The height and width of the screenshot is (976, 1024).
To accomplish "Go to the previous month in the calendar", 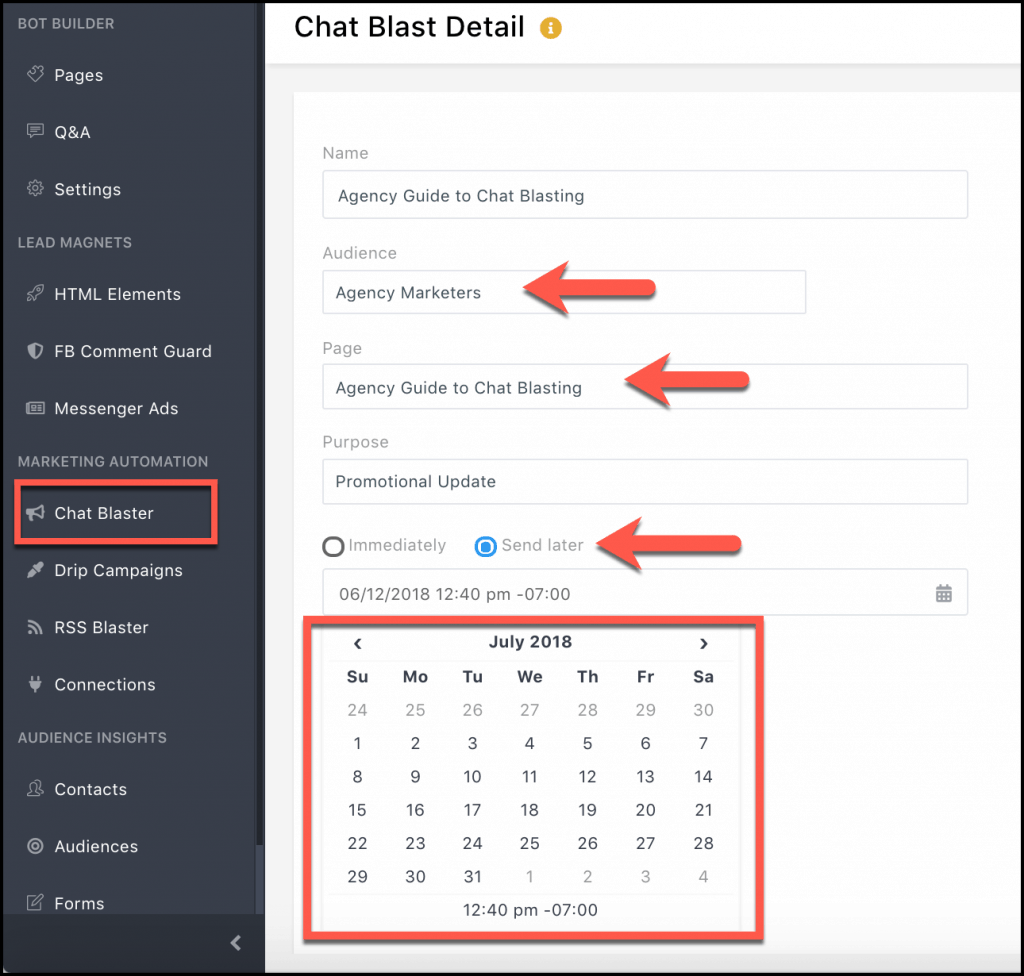I will pos(357,643).
